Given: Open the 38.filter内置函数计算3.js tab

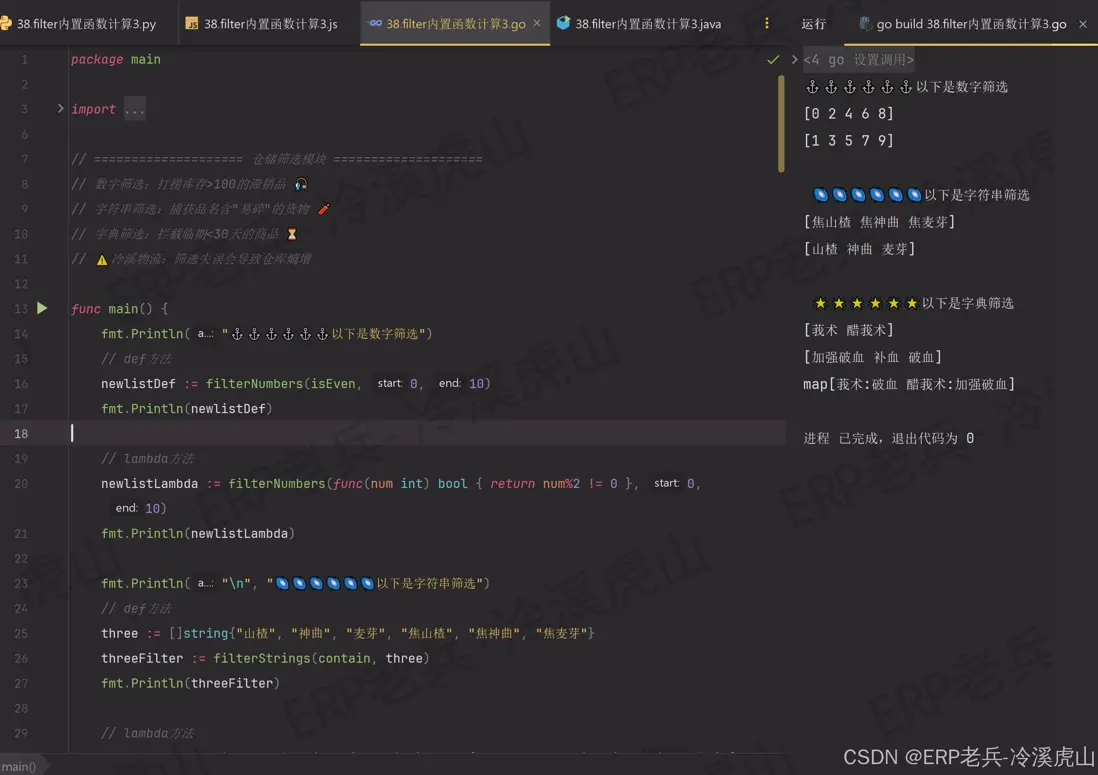Looking at the screenshot, I should 262,24.
